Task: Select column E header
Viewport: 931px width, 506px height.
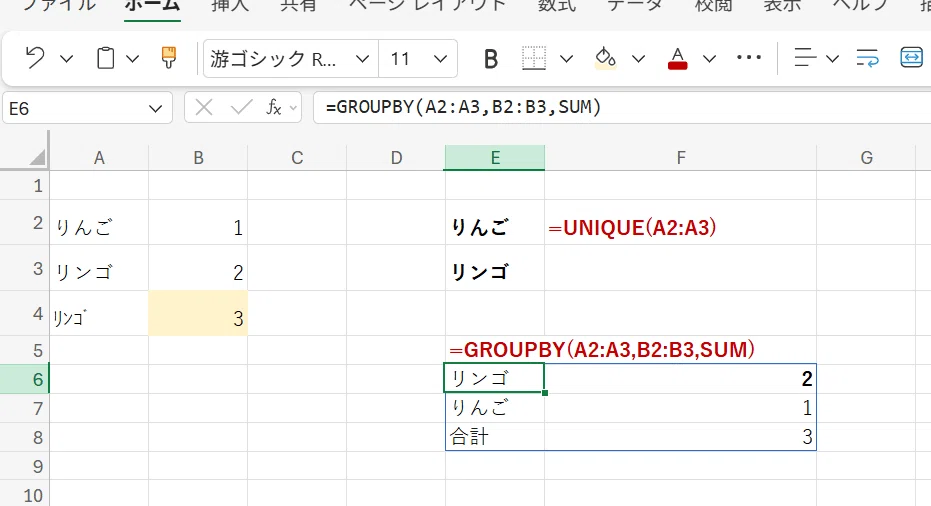Action: pyautogui.click(x=495, y=157)
